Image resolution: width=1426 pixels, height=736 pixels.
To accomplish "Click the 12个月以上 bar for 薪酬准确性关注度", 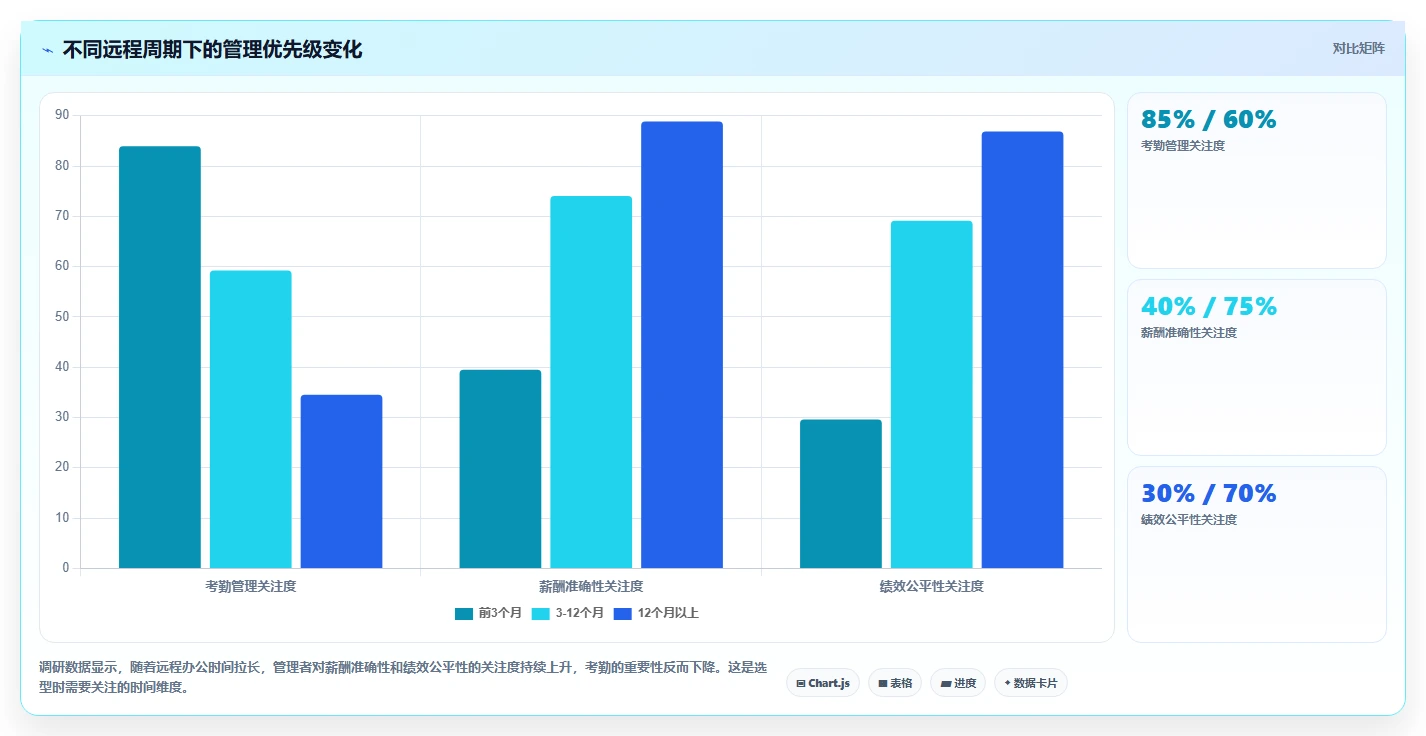I will [x=682, y=345].
